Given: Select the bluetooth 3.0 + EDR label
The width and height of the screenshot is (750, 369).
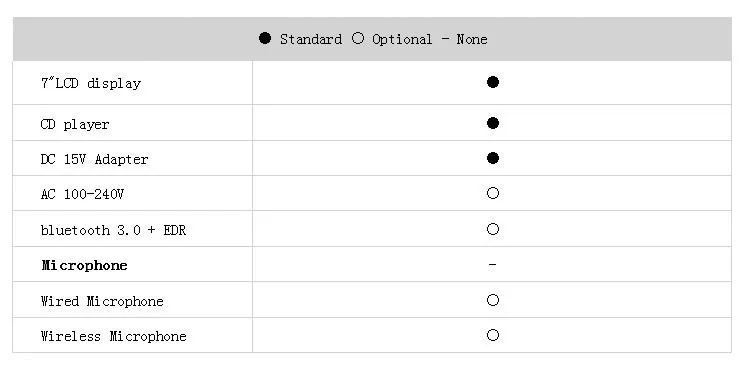Looking at the screenshot, I should point(113,230).
